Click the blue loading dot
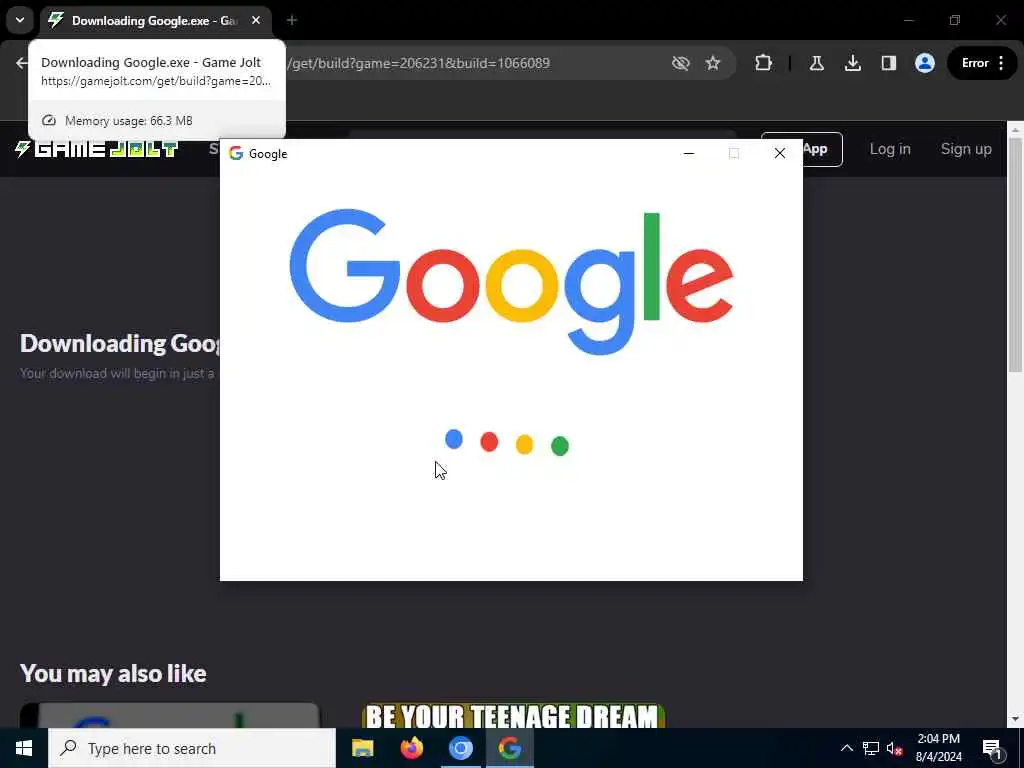Viewport: 1024px width, 768px height. pyautogui.click(x=453, y=439)
